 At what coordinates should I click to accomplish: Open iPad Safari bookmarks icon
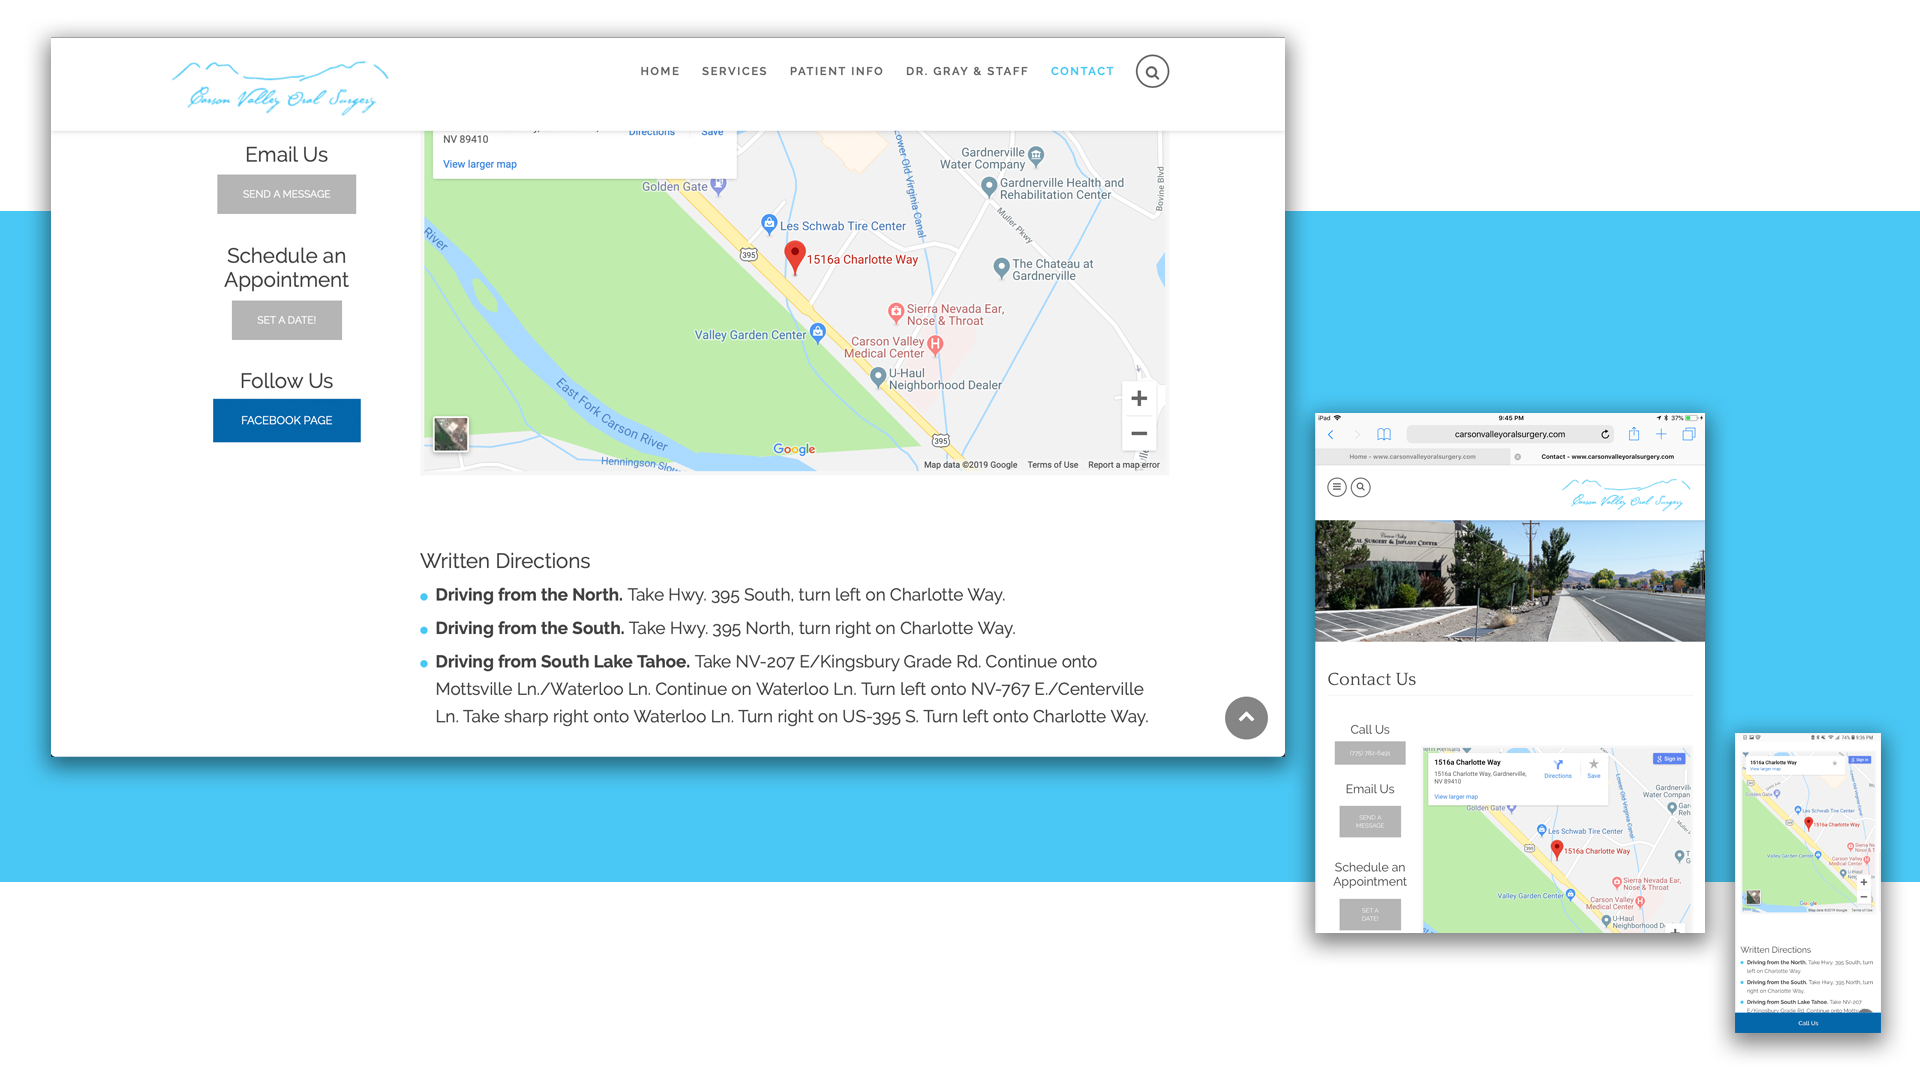[1384, 434]
